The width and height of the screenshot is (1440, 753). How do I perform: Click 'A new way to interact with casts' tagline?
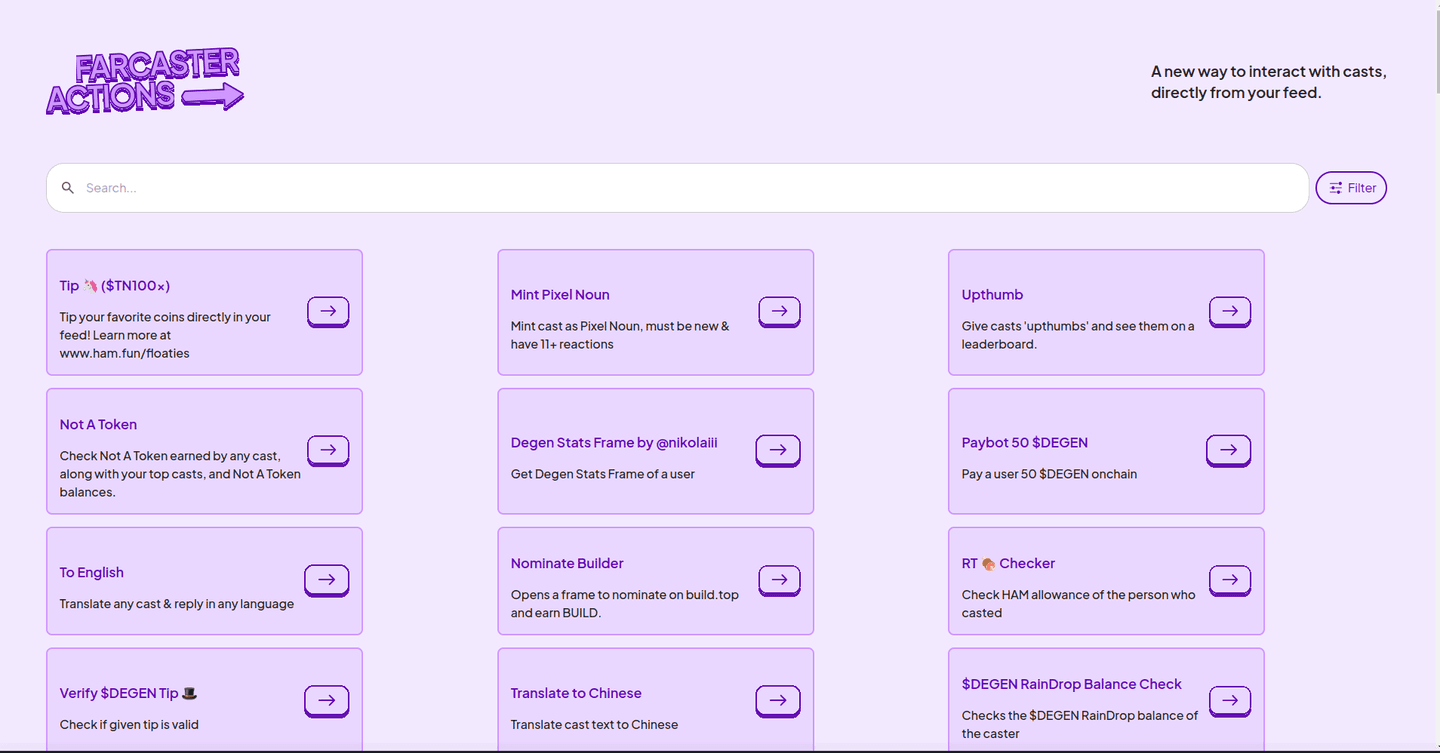coord(1268,82)
